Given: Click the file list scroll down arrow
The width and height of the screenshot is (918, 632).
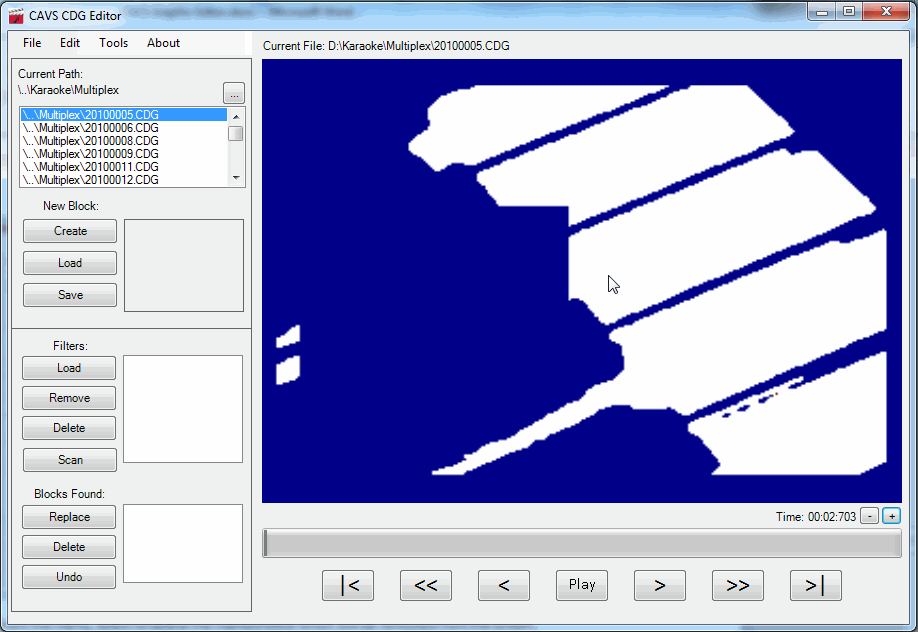Looking at the screenshot, I should [236, 177].
